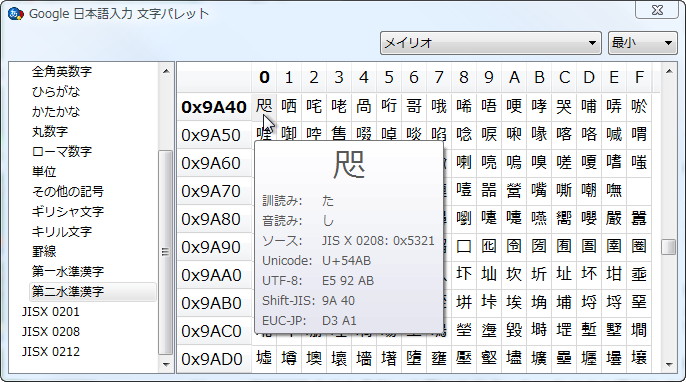Image resolution: width=686 pixels, height=382 pixels.
Task: Click the 0x9A50 row header
Action: click(x=214, y=135)
